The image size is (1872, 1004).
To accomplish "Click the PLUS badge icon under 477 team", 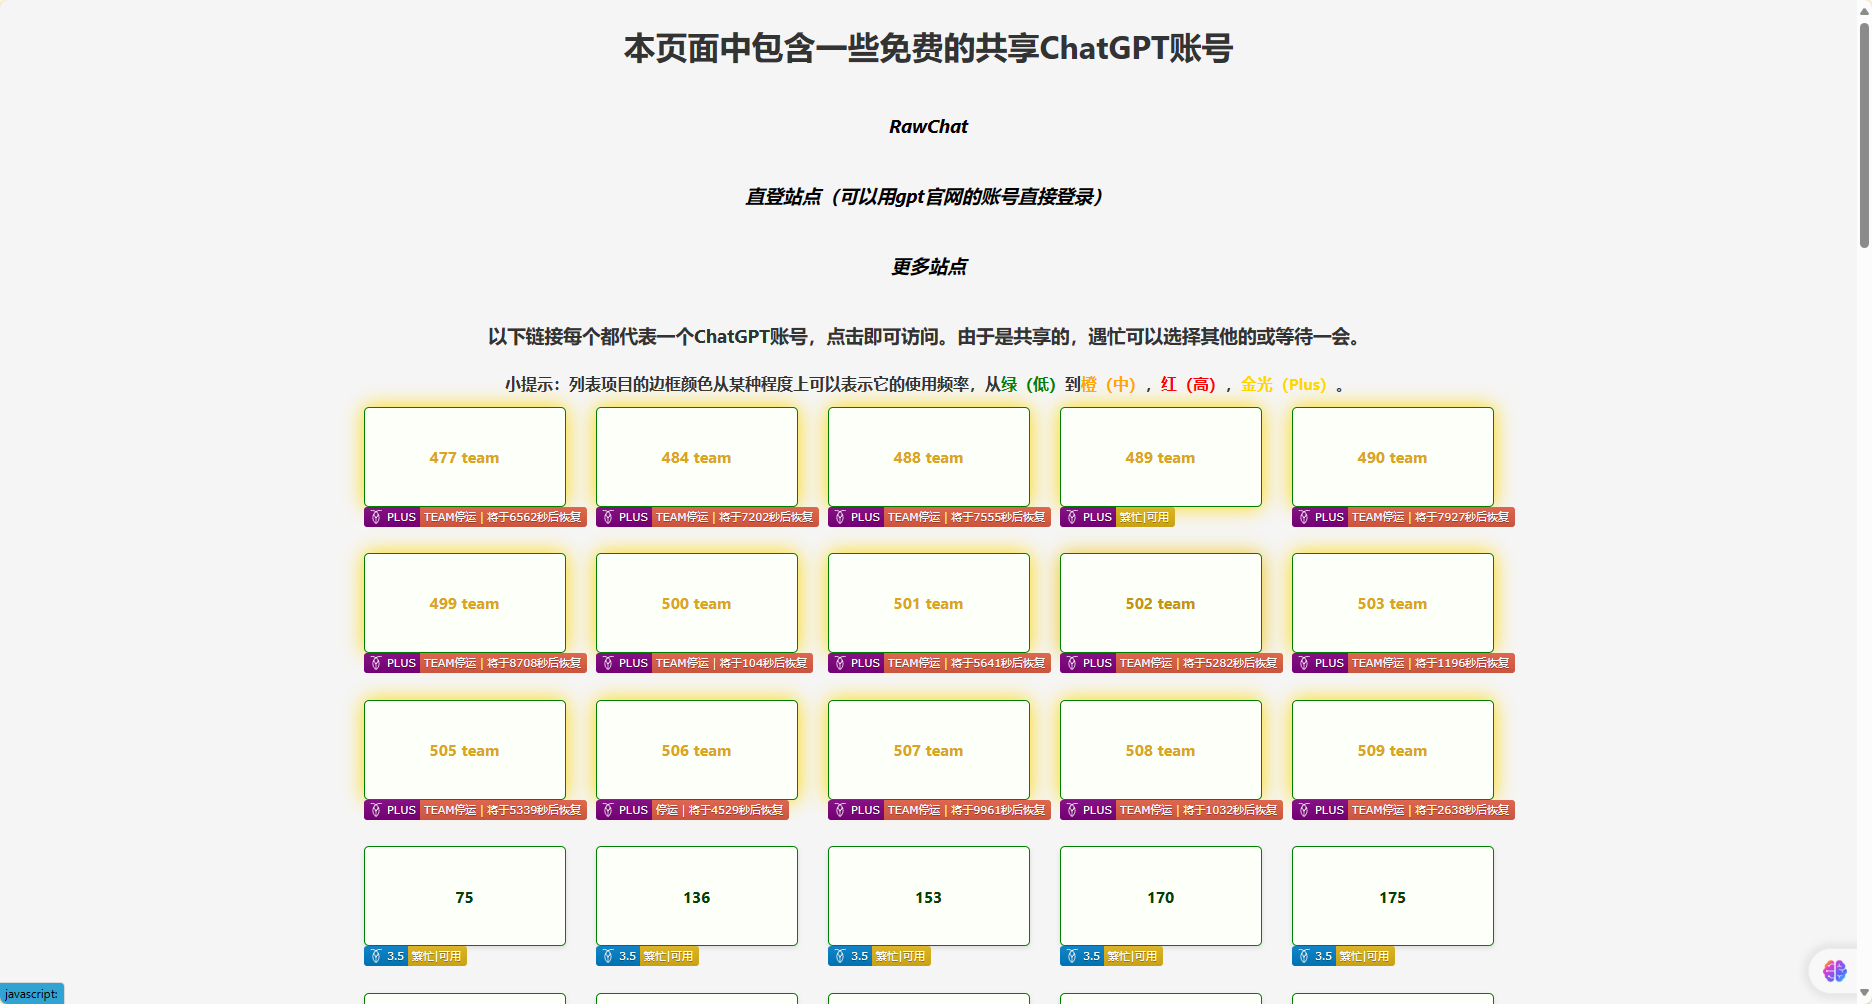I will pos(376,517).
